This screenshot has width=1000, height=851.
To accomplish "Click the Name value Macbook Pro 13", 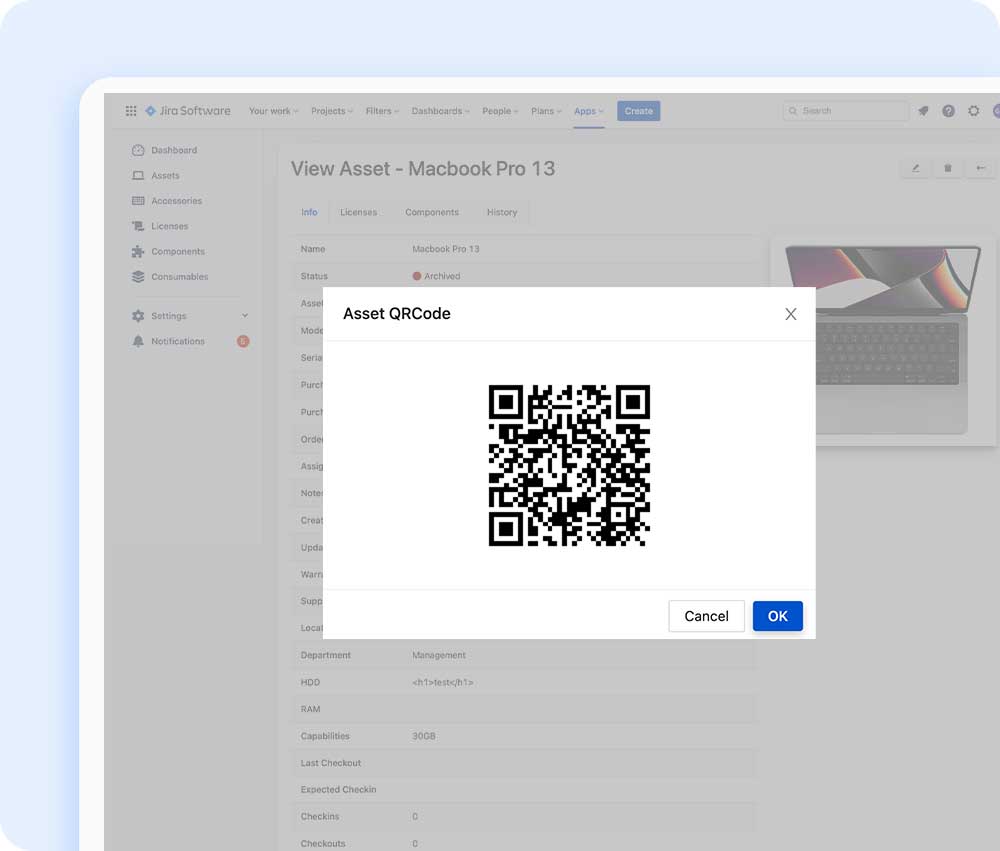I will point(446,249).
